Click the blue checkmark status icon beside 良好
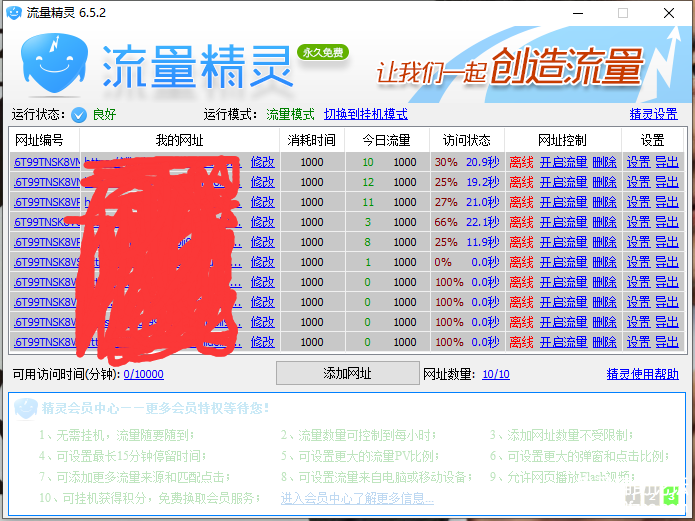The image size is (695, 521). 79,115
